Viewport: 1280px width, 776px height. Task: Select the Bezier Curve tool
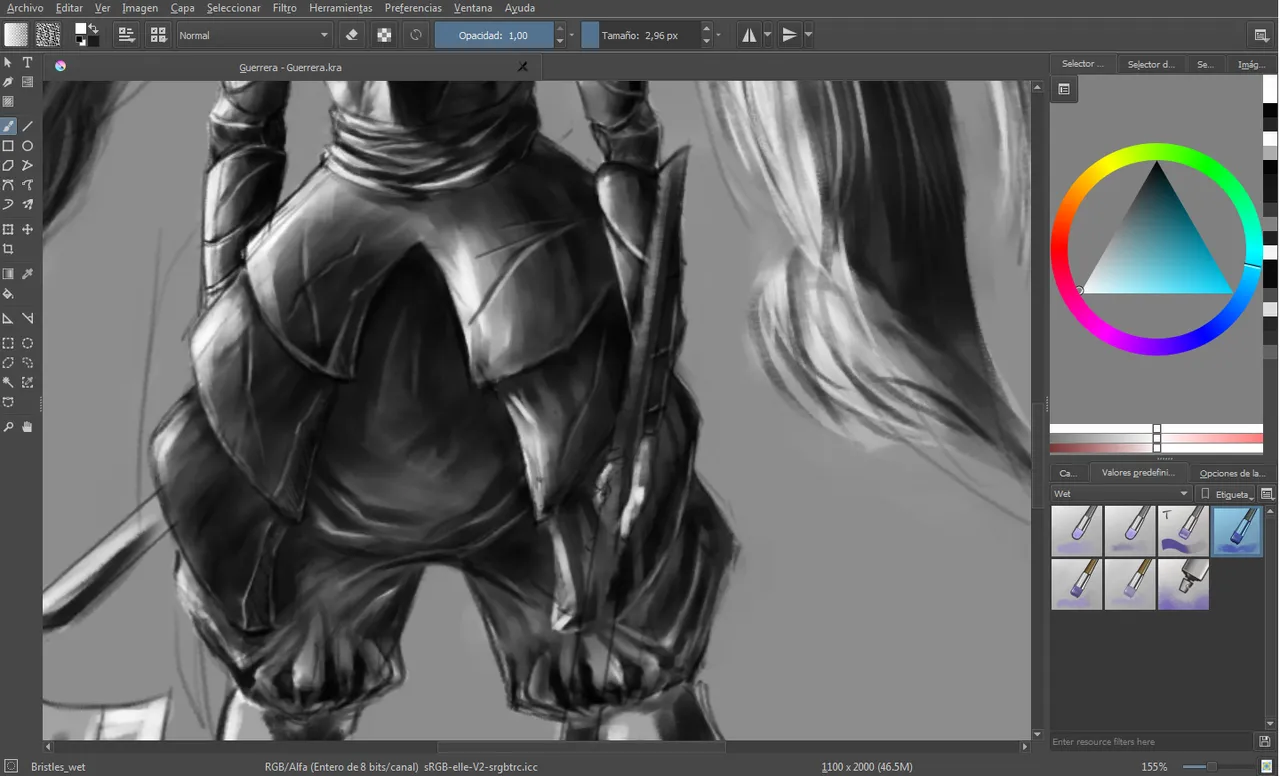pos(8,185)
